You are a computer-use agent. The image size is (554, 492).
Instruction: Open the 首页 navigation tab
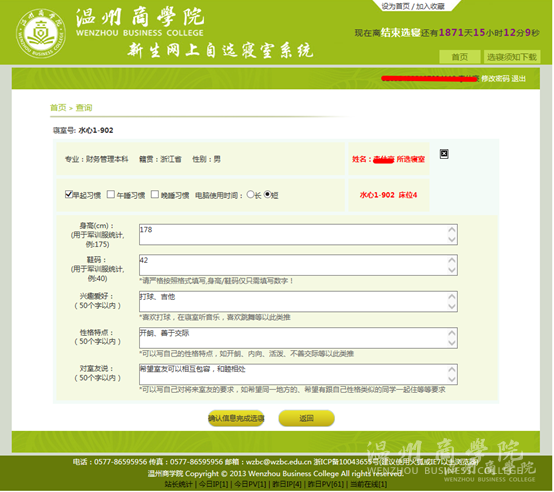pyautogui.click(x=460, y=57)
